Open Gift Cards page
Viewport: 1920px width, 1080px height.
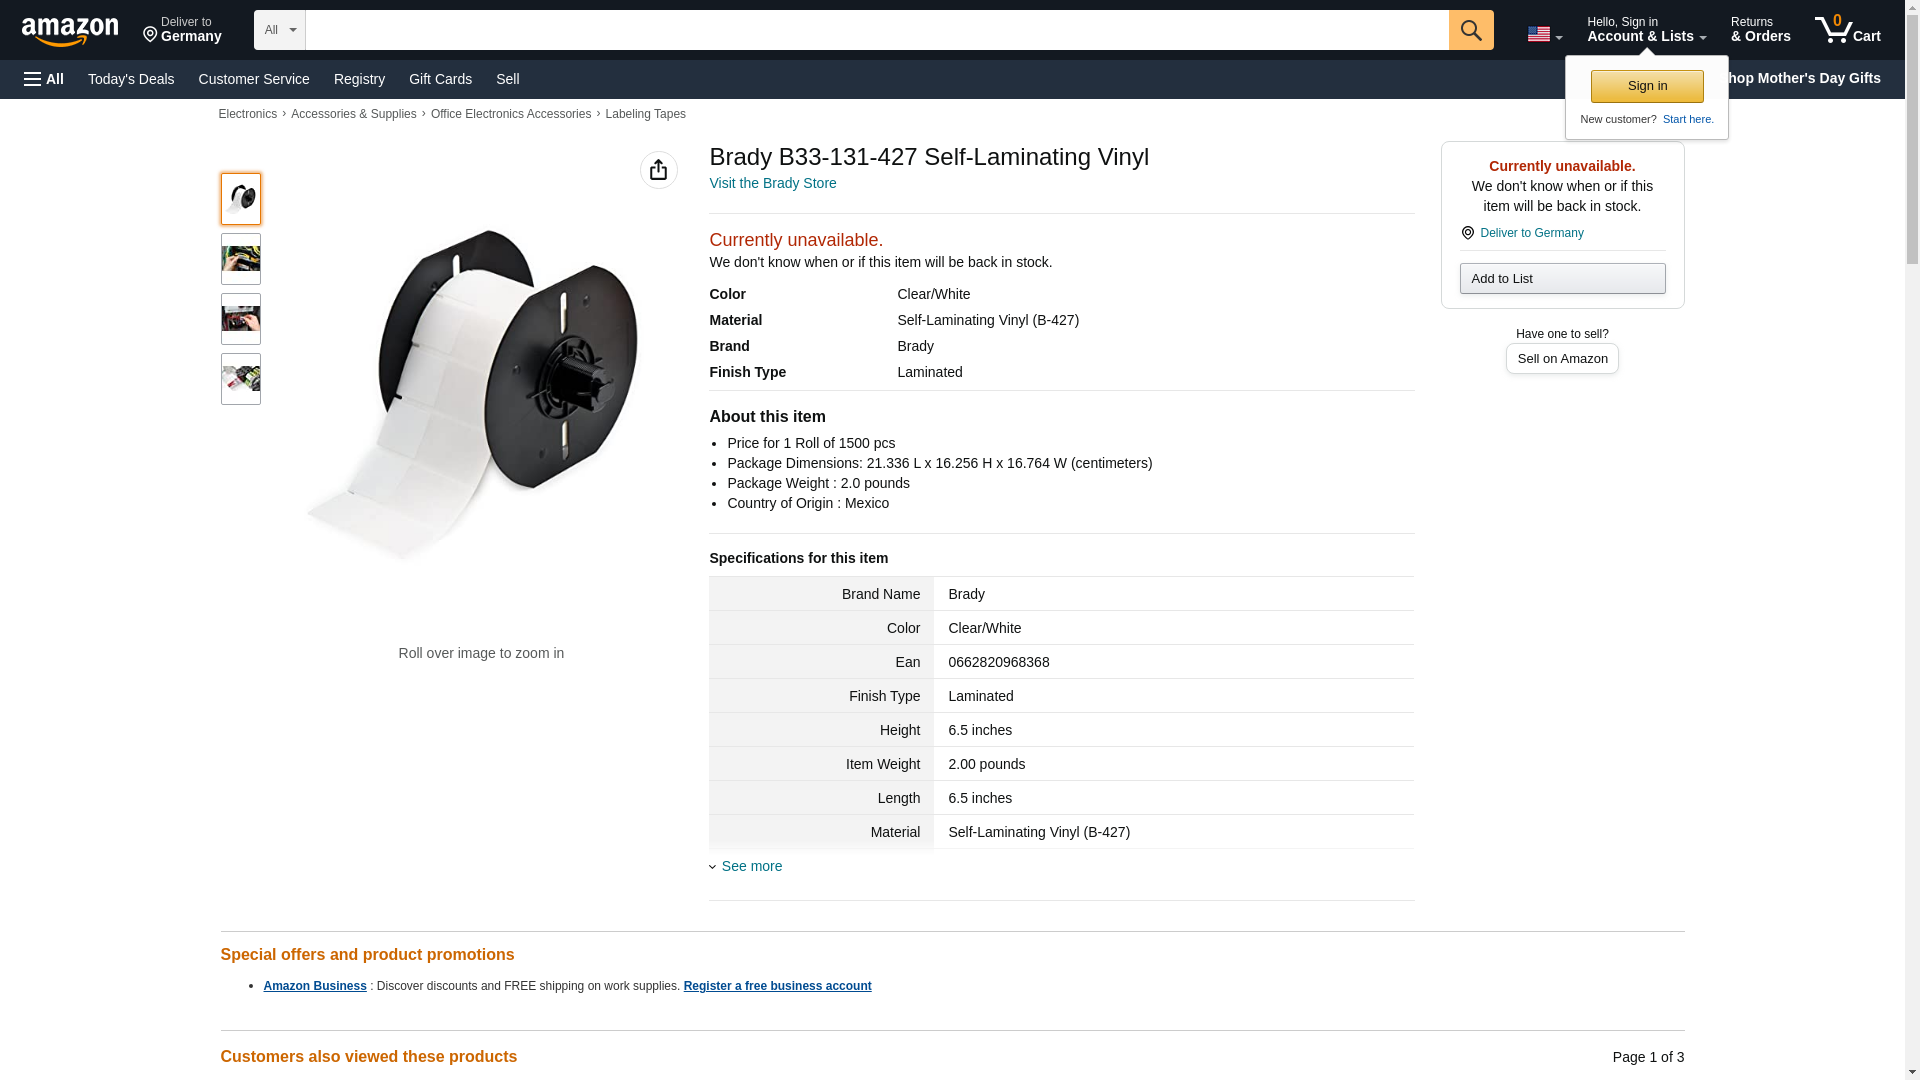(x=440, y=79)
